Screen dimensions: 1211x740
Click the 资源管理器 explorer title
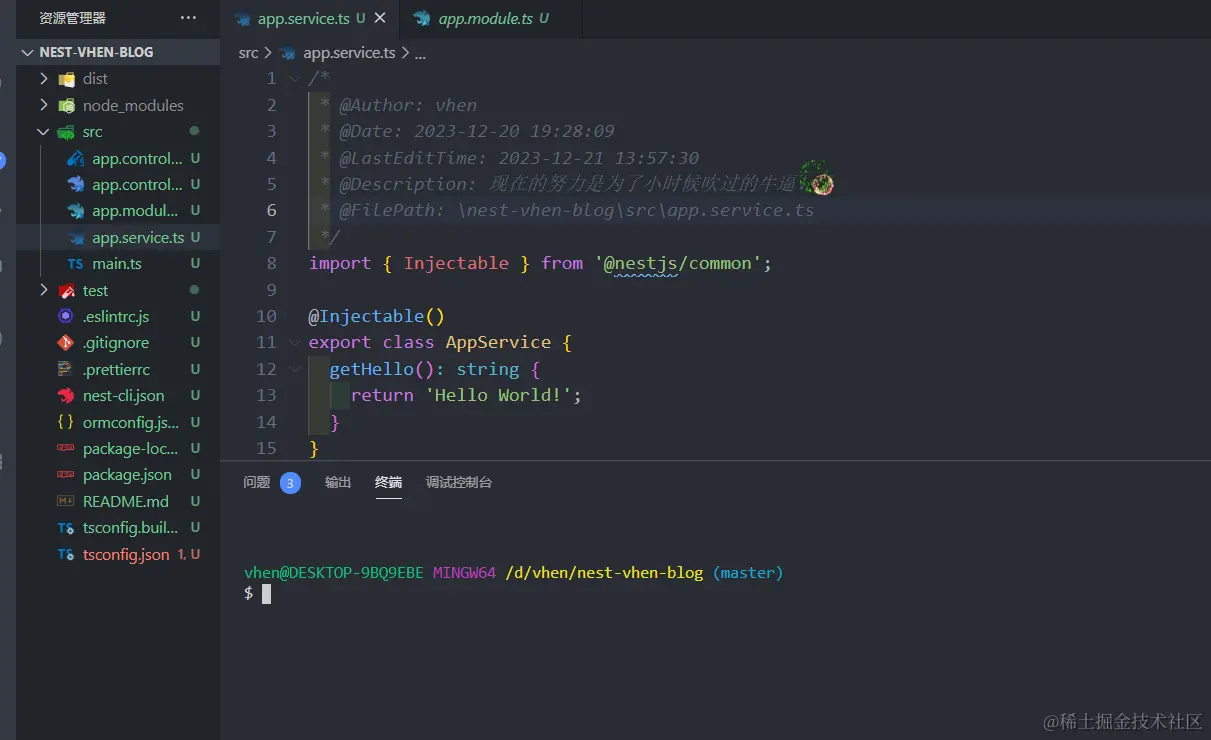pyautogui.click(x=73, y=18)
